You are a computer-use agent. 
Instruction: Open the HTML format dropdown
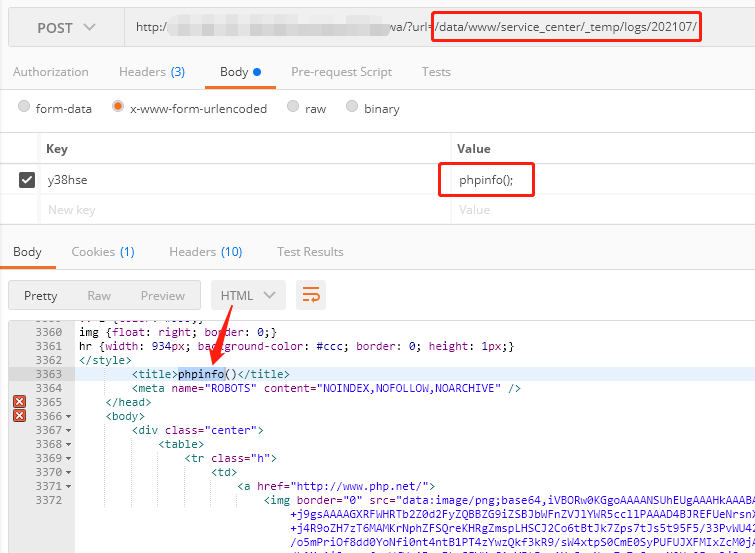[248, 295]
